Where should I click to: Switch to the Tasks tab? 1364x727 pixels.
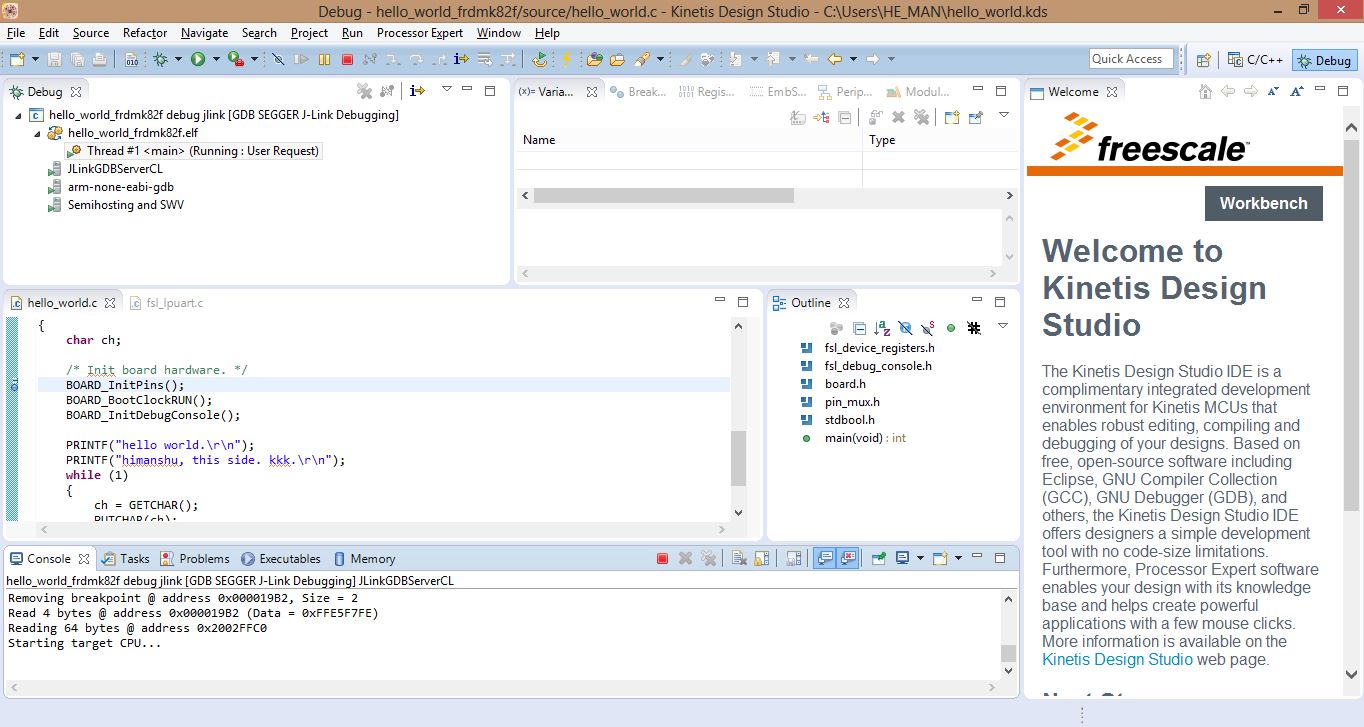(x=126, y=559)
